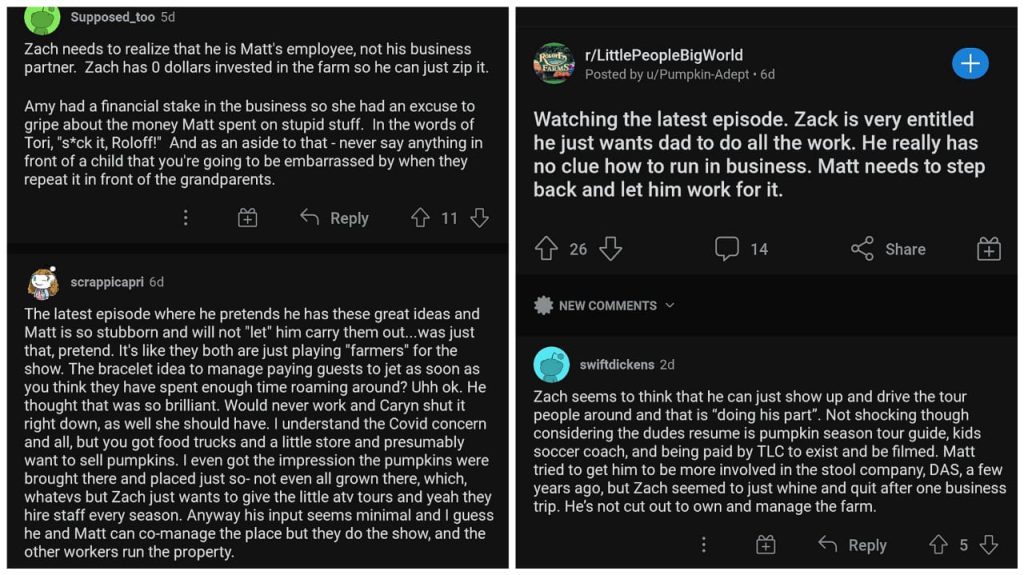Open the swiftdickens username profile
Screen dimensions: 1024x575
[617, 365]
